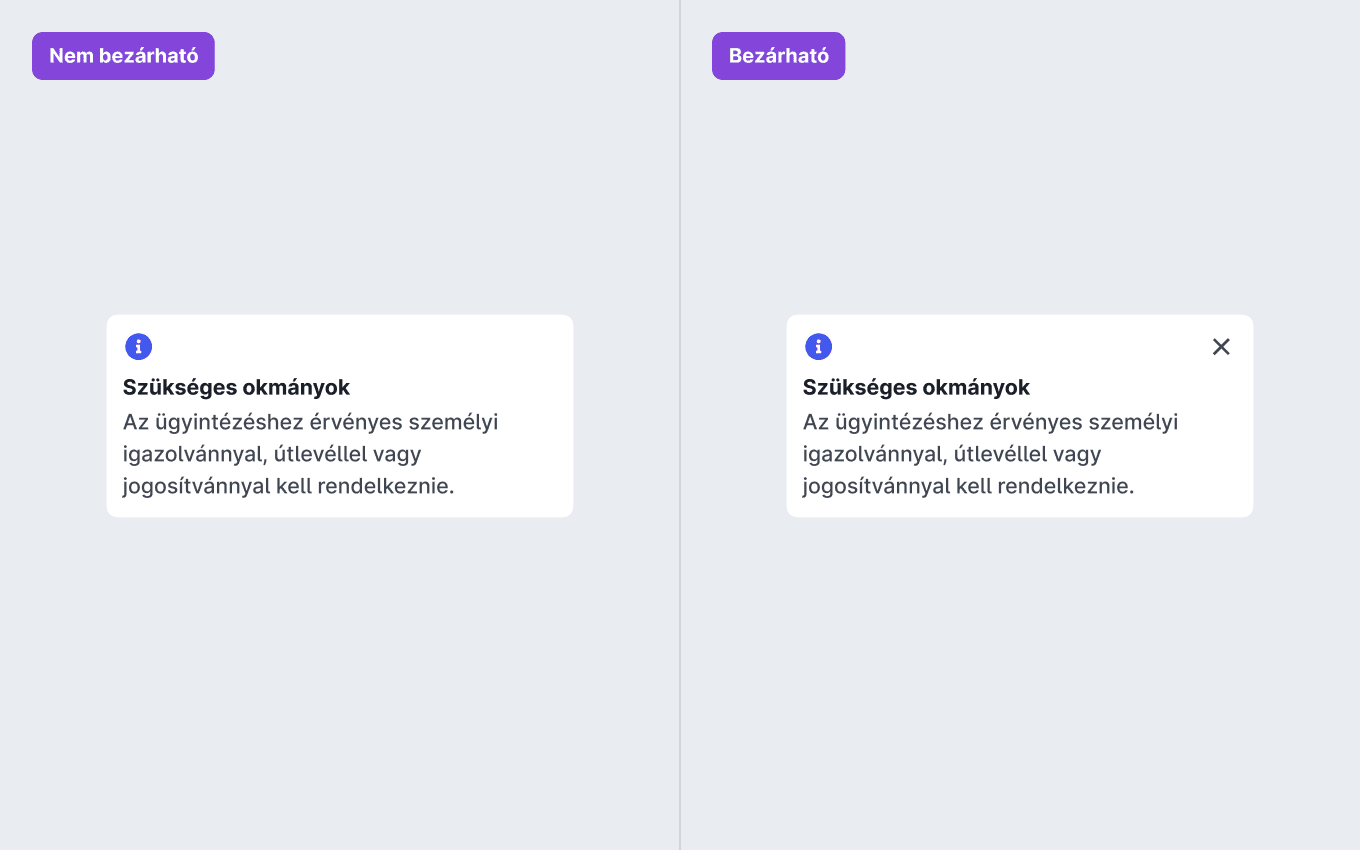
Task: Click the info icon in the non-closable alert
Action: pos(138,347)
